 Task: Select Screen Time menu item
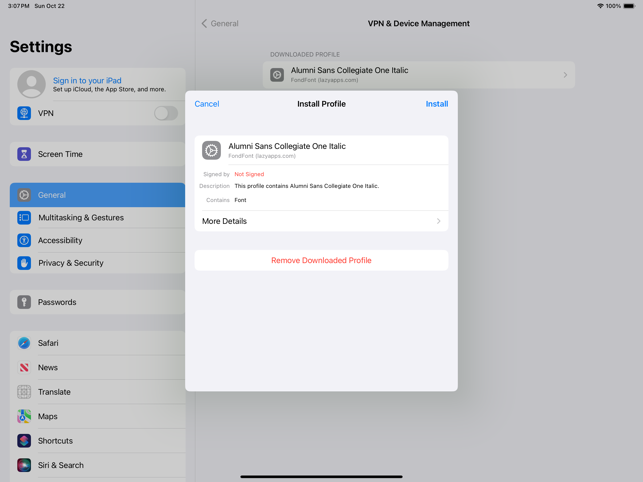pos(97,154)
